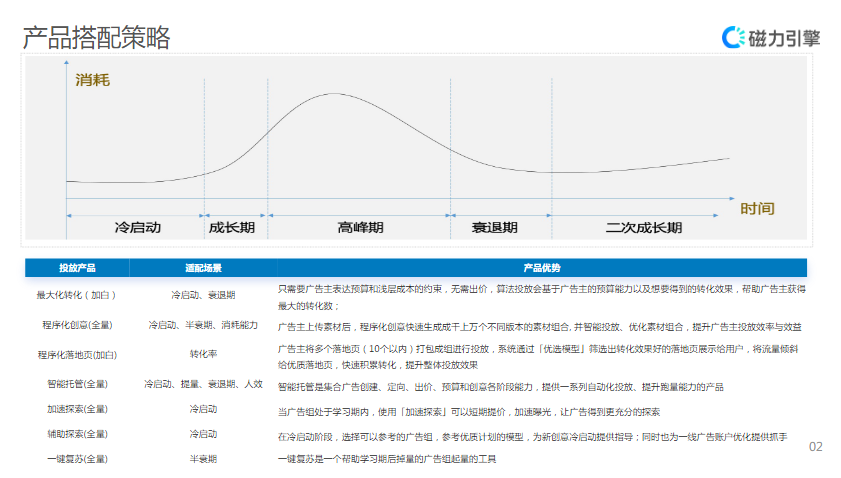841x478 pixels.
Task: Select the 加速探索(全量) cell
Action: click(x=77, y=409)
